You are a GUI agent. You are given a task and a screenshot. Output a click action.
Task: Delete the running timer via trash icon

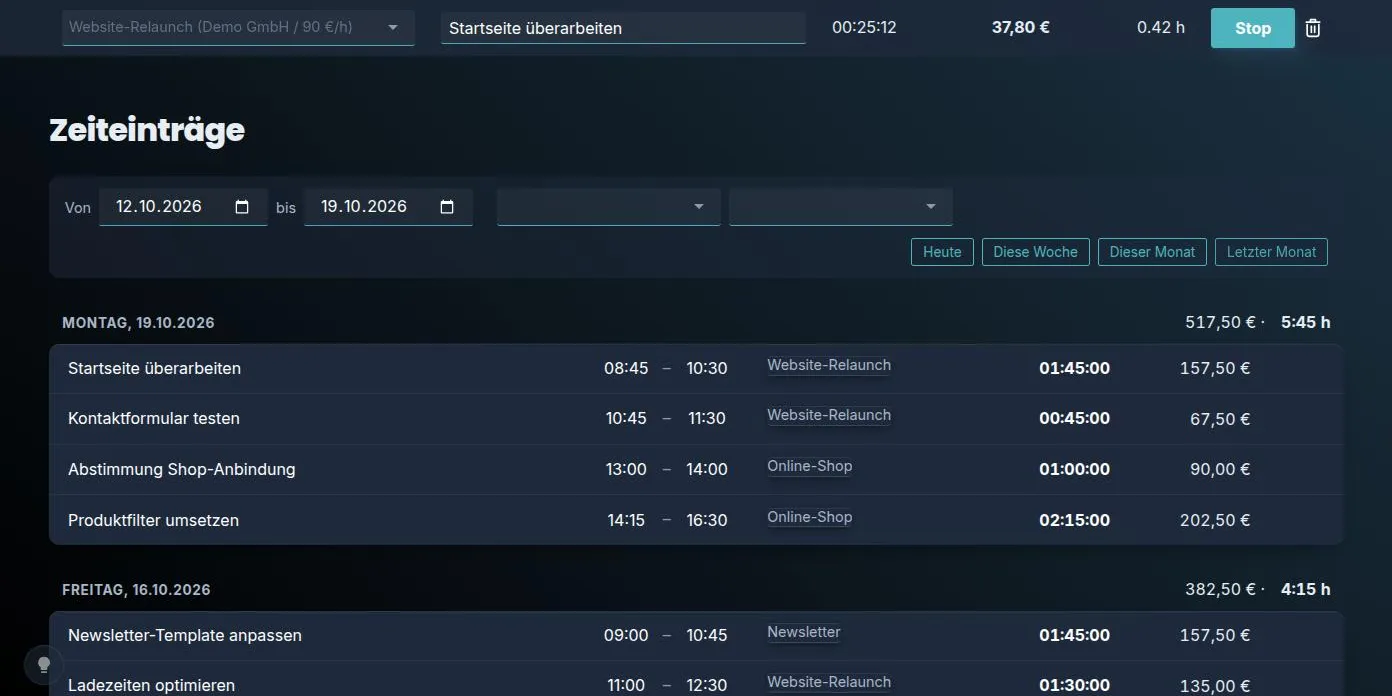coord(1313,28)
